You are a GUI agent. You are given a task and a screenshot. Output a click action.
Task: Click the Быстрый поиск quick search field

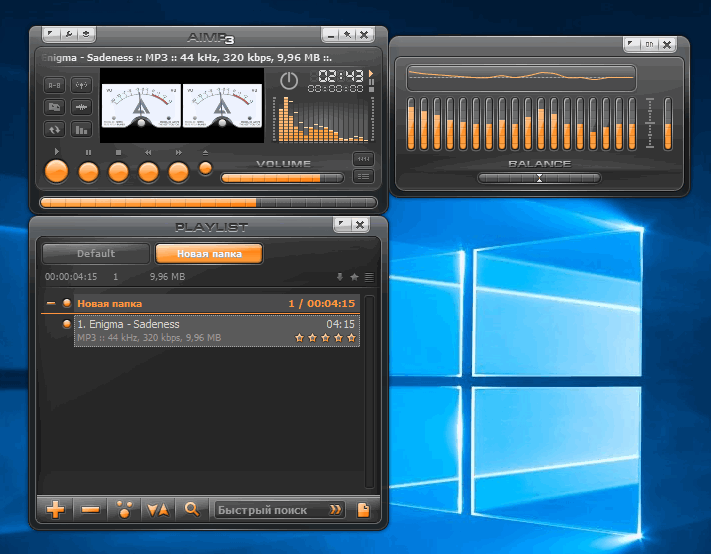270,510
